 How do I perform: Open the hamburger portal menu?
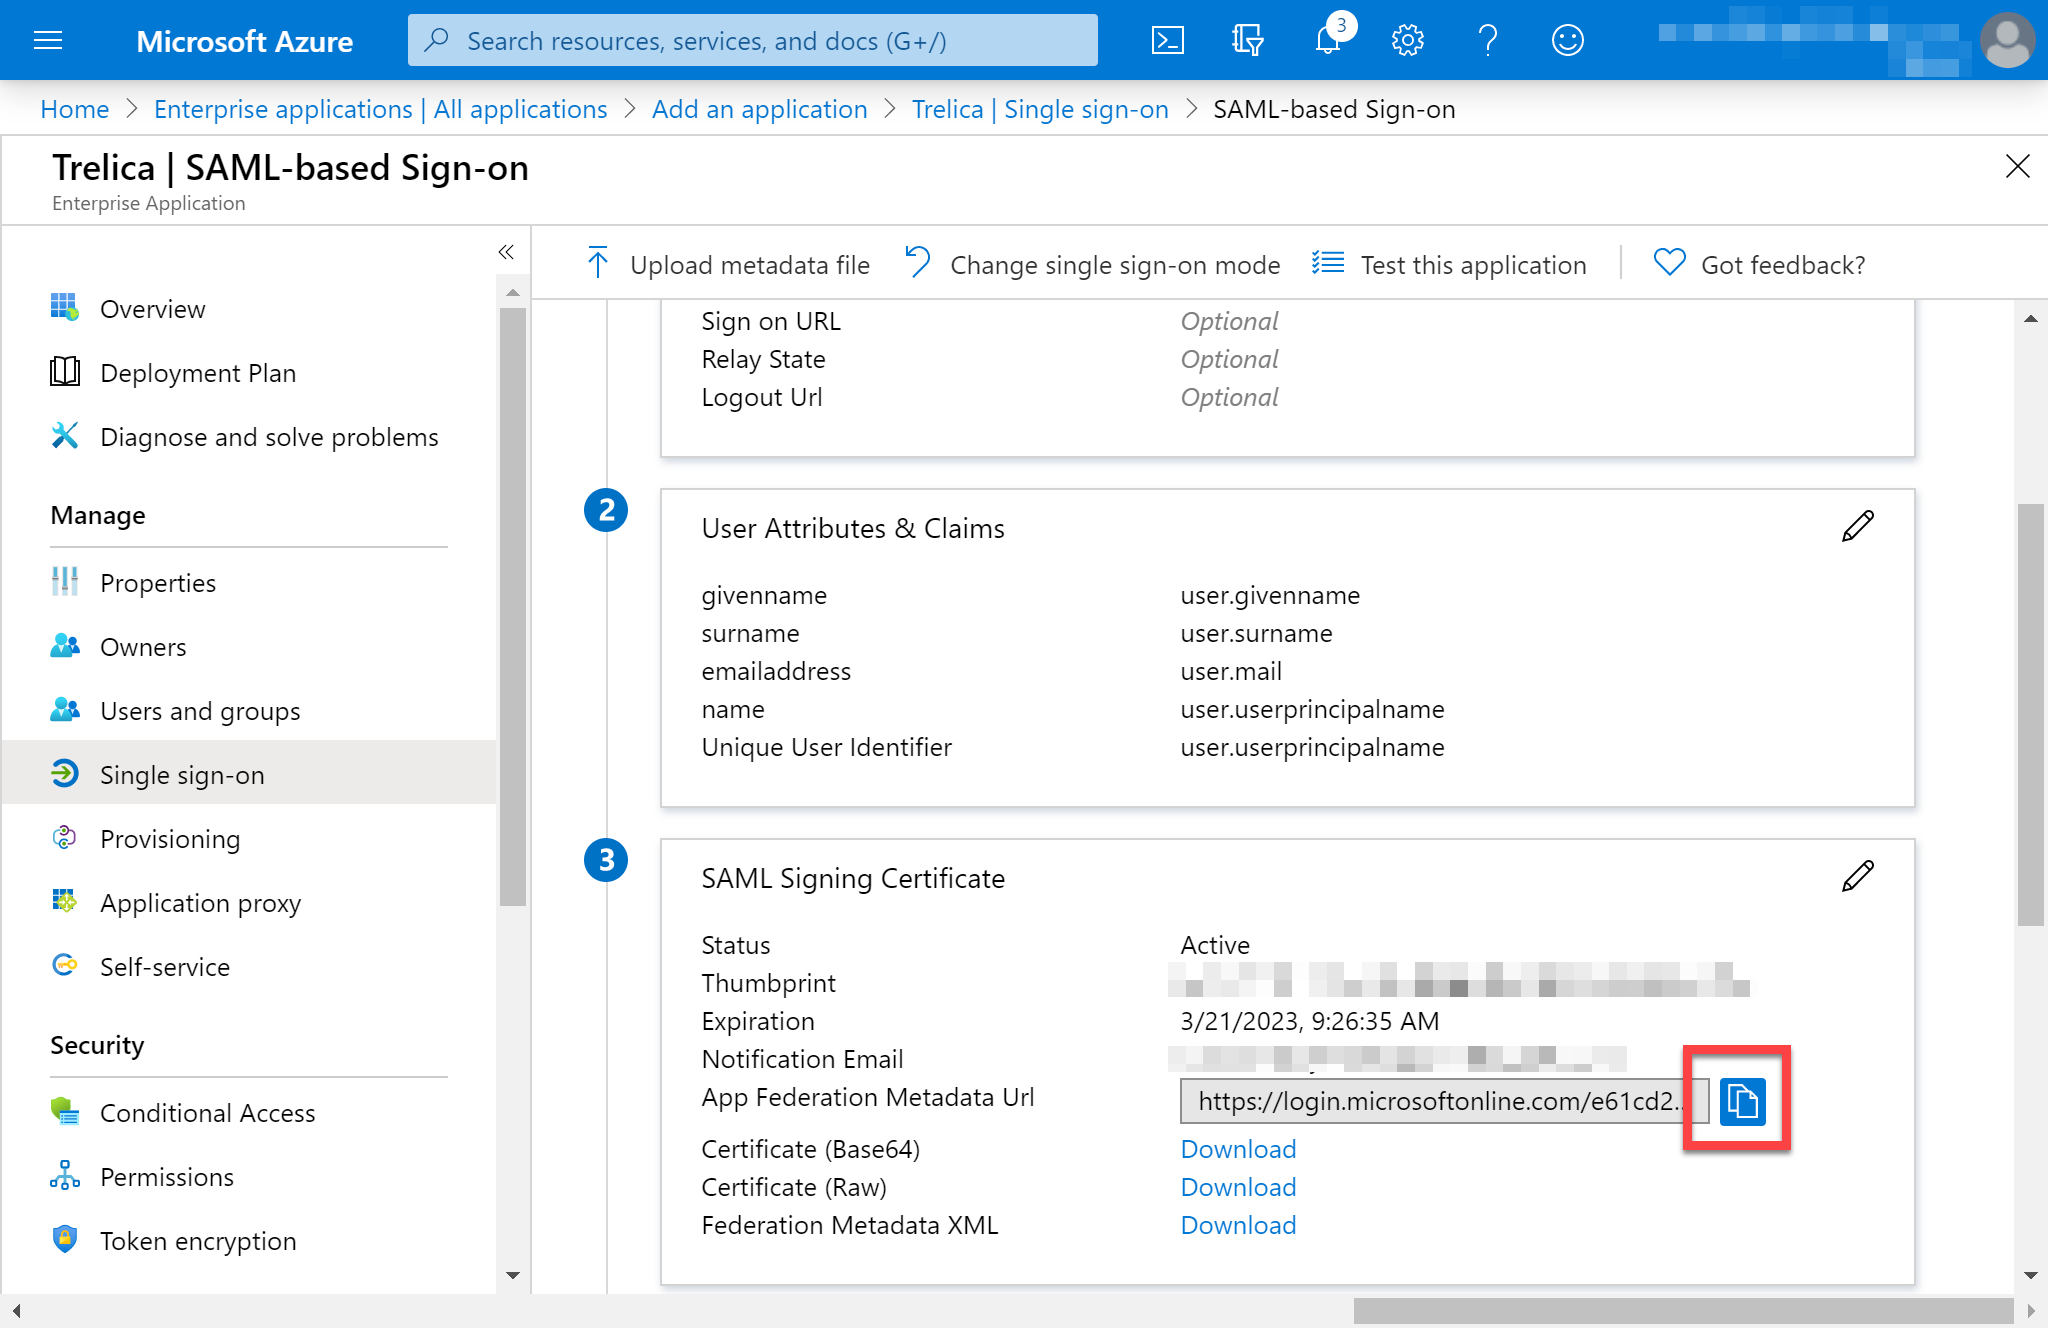click(x=48, y=40)
